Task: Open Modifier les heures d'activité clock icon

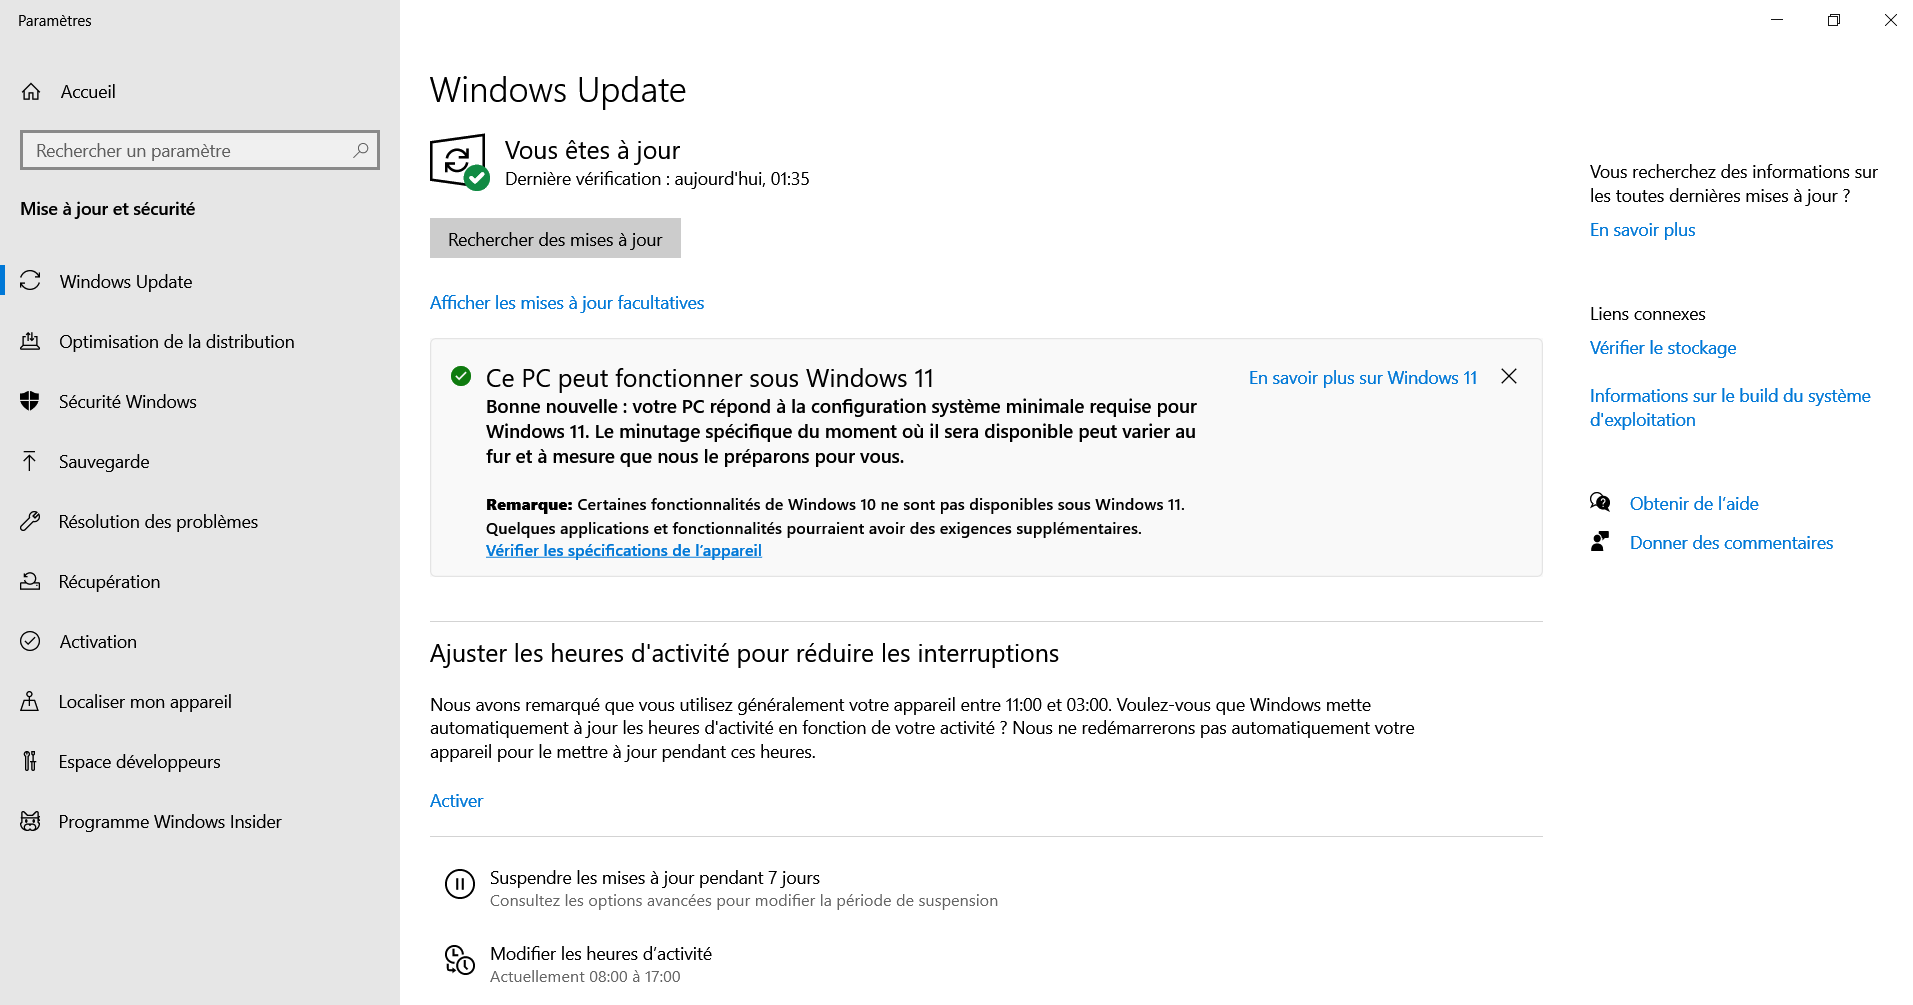Action: pyautogui.click(x=460, y=960)
